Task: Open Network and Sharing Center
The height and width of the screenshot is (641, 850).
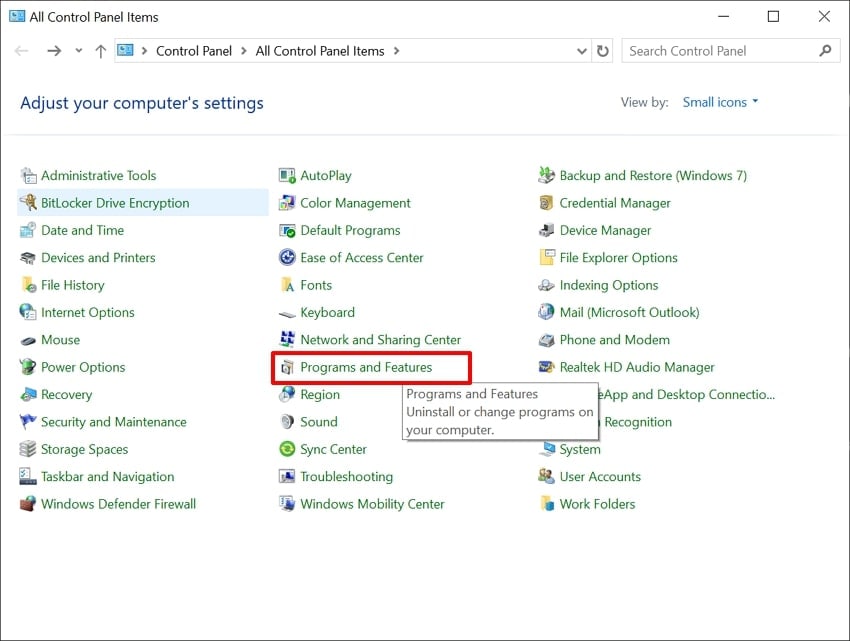Action: (x=380, y=339)
